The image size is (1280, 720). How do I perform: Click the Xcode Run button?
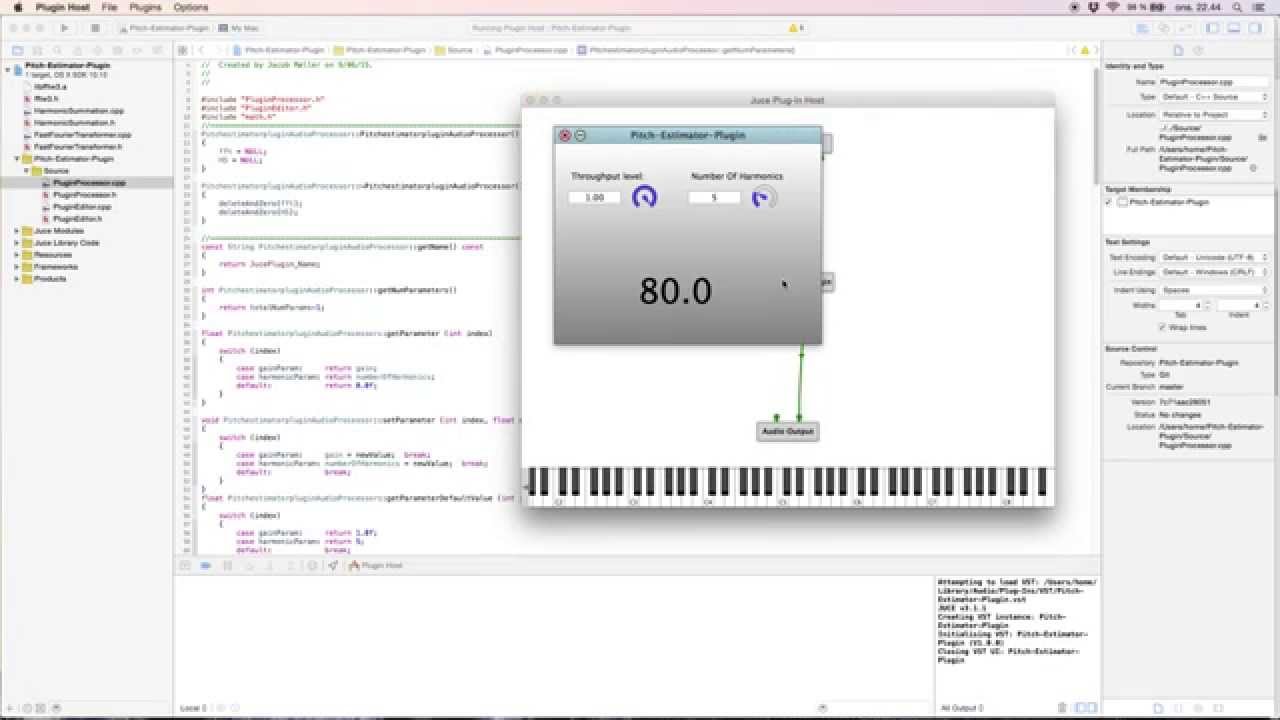[x=65, y=28]
